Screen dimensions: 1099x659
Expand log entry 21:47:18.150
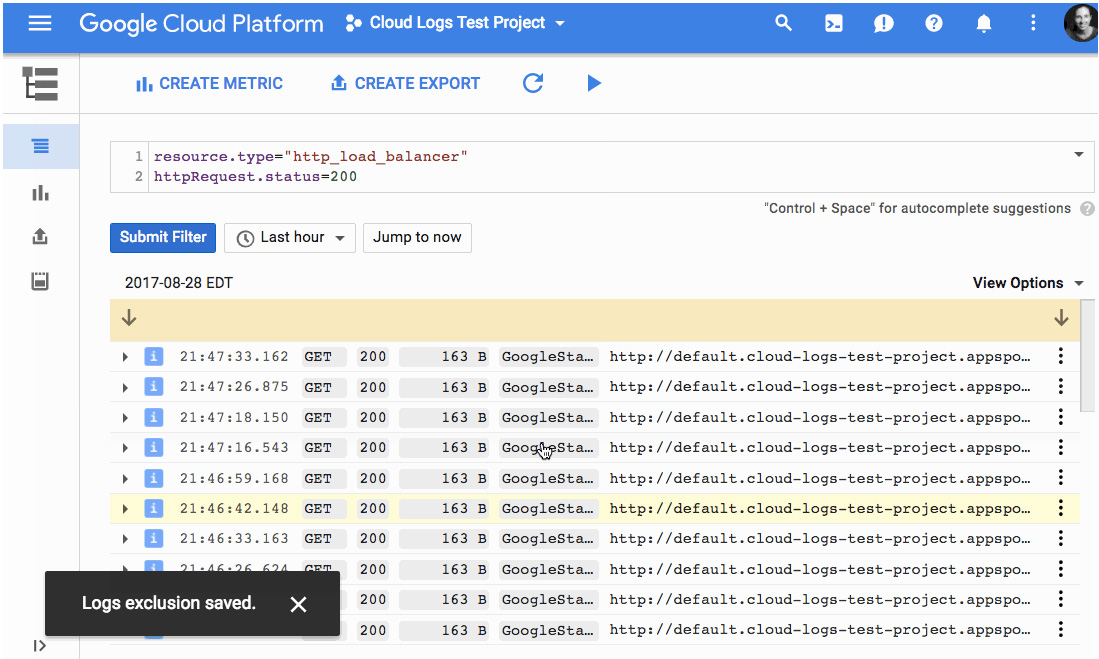pos(125,418)
